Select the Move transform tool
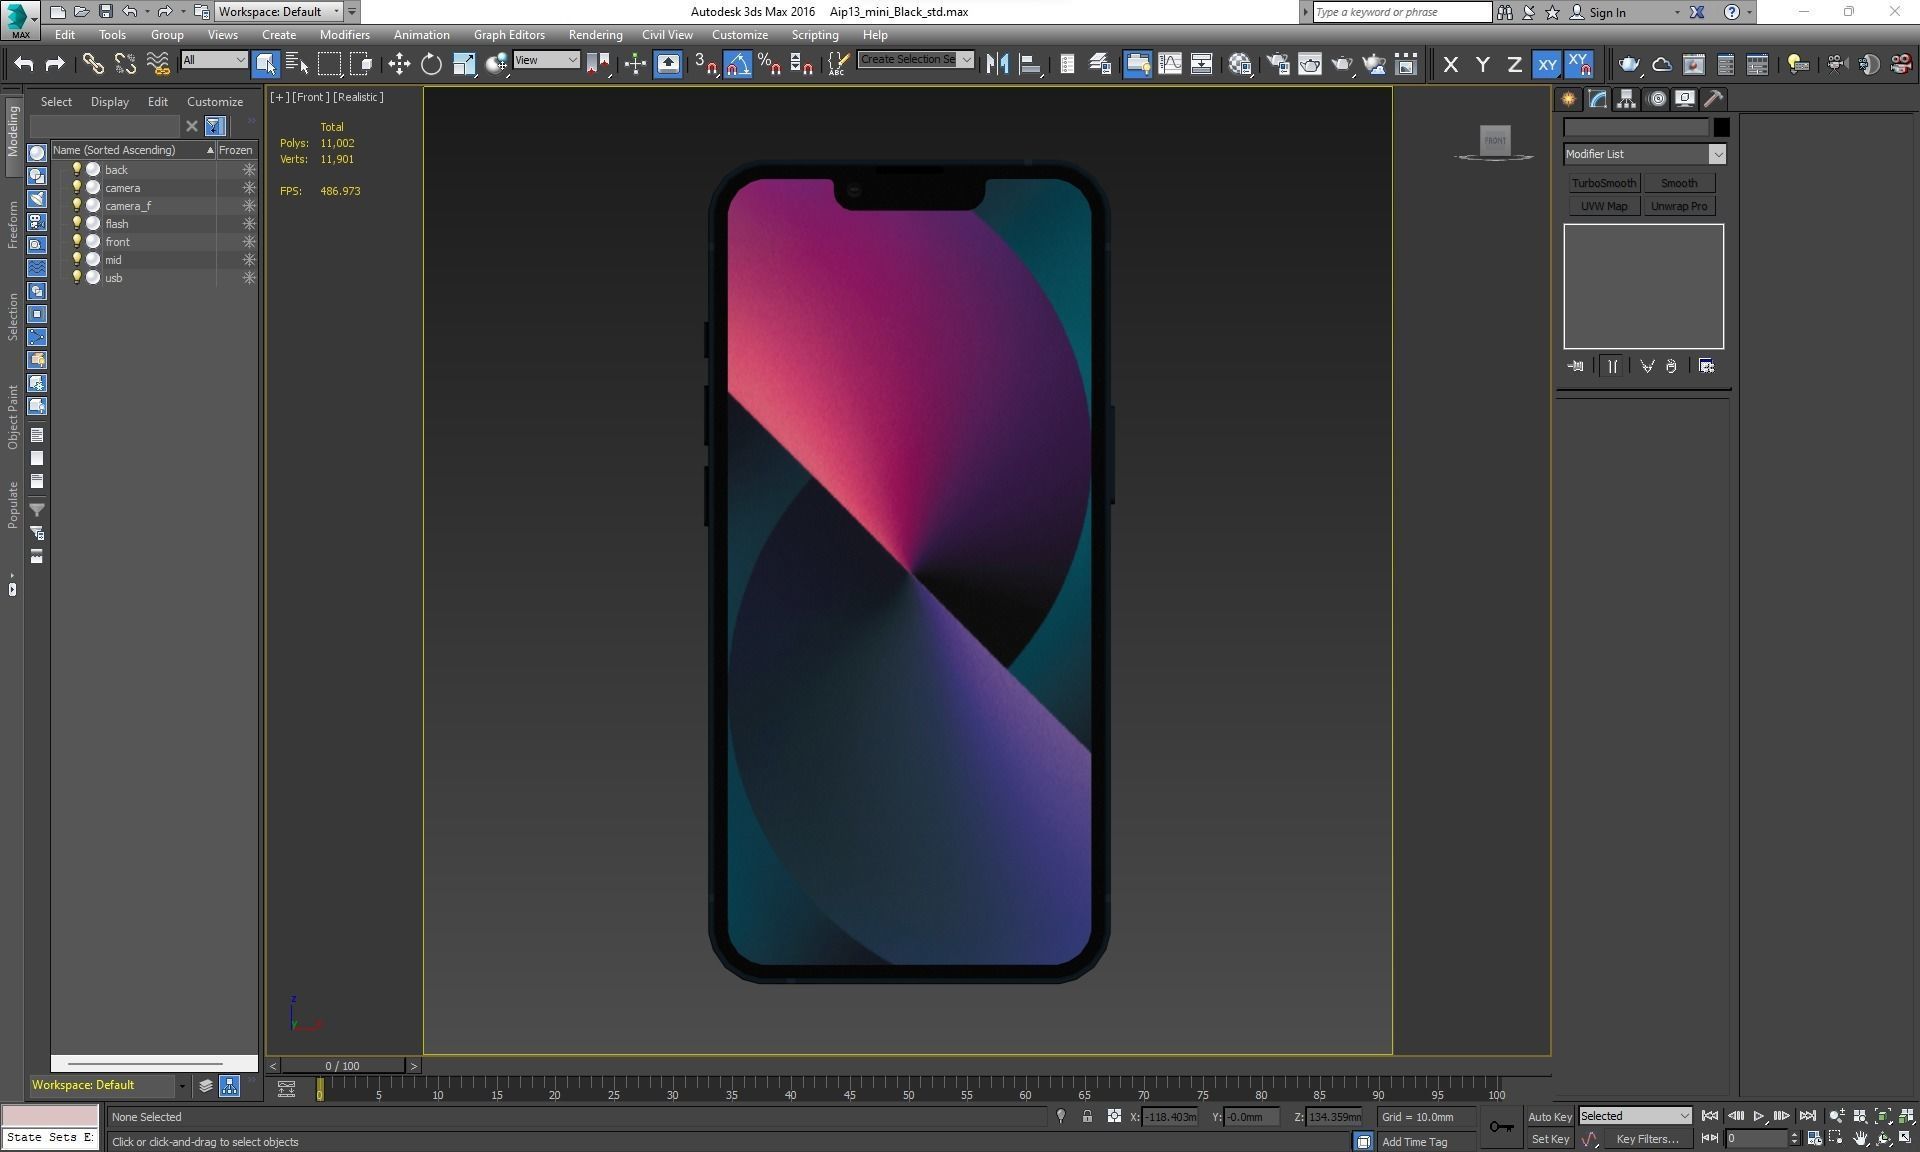The width and height of the screenshot is (1920, 1152). pos(399,65)
